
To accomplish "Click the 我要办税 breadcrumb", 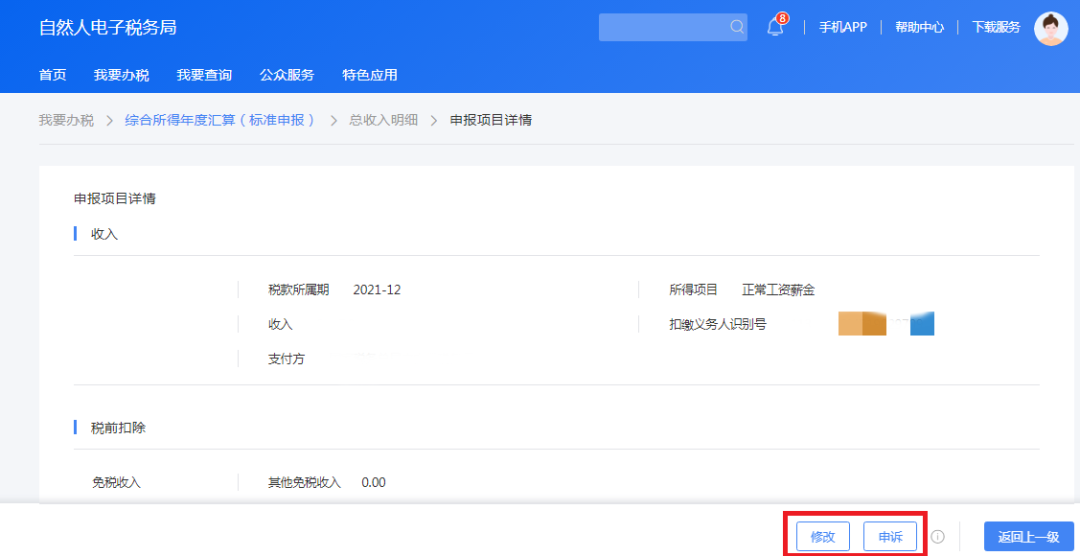I will click(x=66, y=121).
